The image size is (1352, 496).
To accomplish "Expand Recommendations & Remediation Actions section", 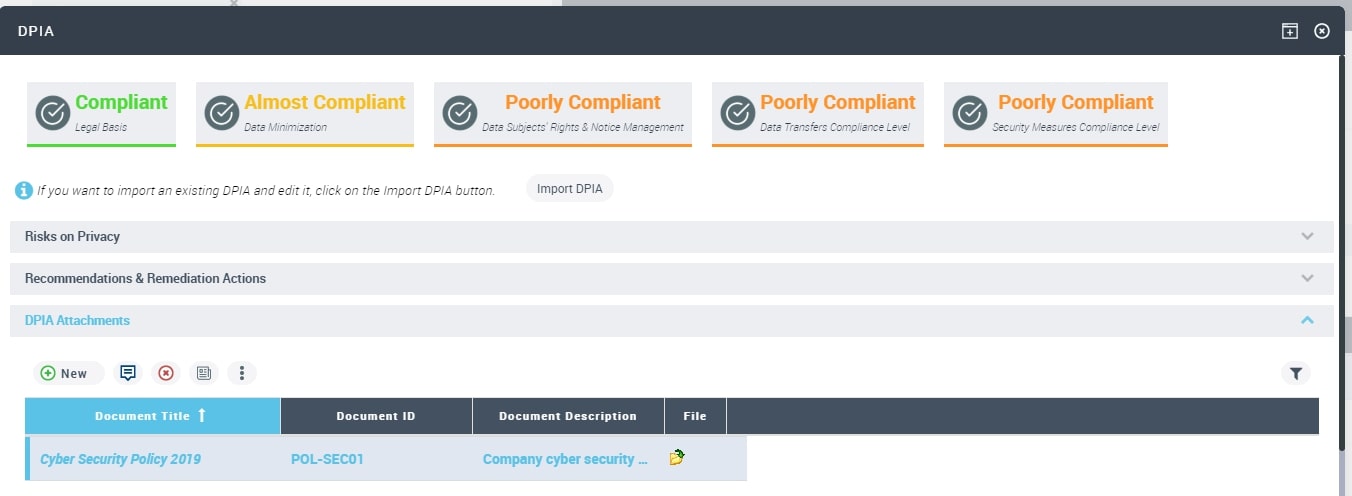I will (x=1306, y=279).
